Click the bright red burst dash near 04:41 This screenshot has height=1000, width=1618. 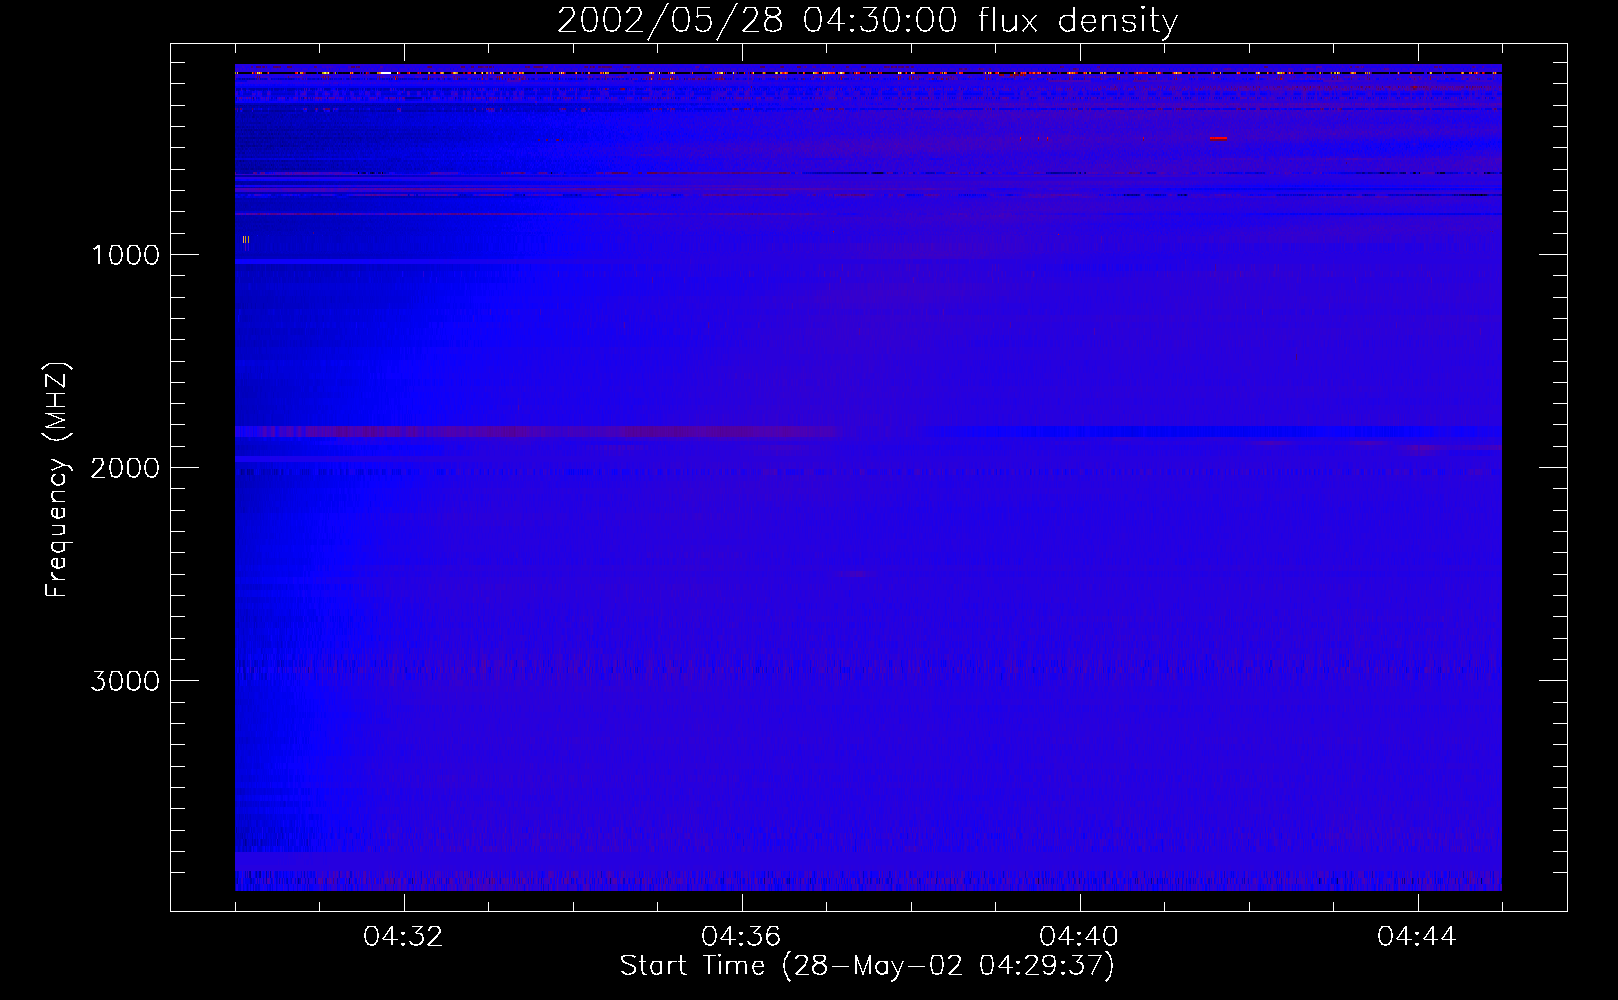(1218, 139)
